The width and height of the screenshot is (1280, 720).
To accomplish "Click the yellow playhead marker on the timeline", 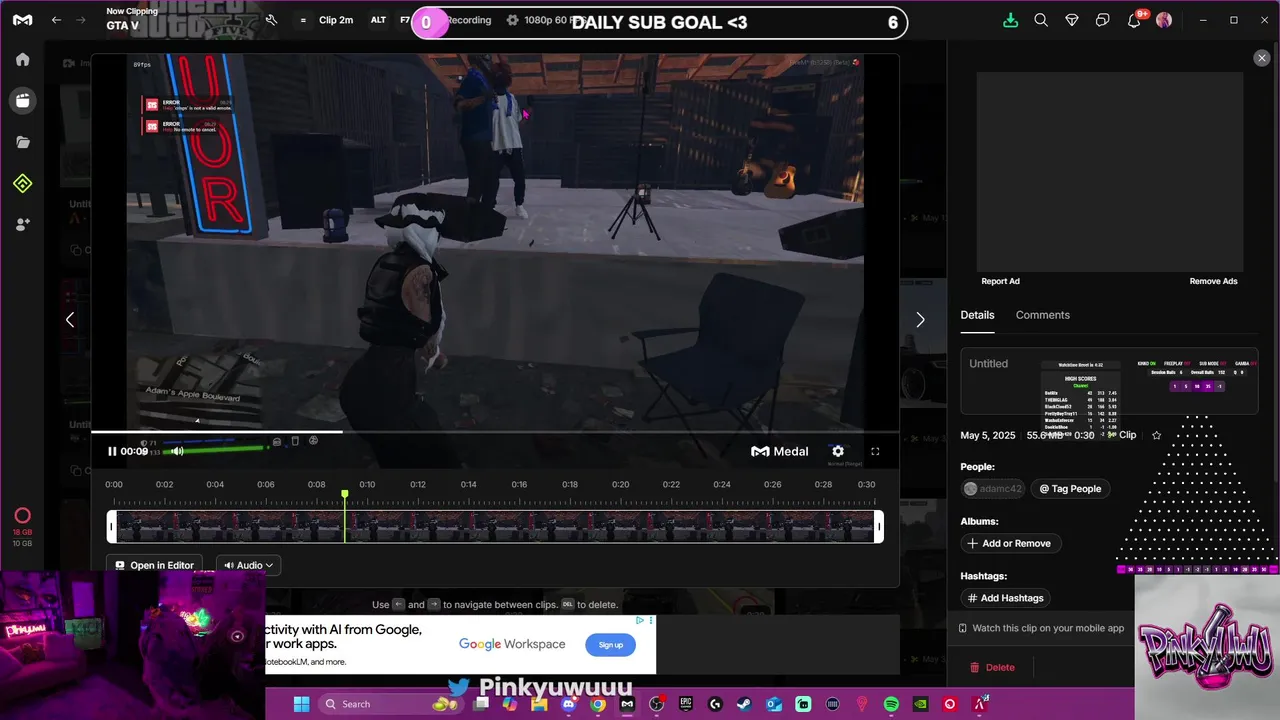I will point(345,495).
